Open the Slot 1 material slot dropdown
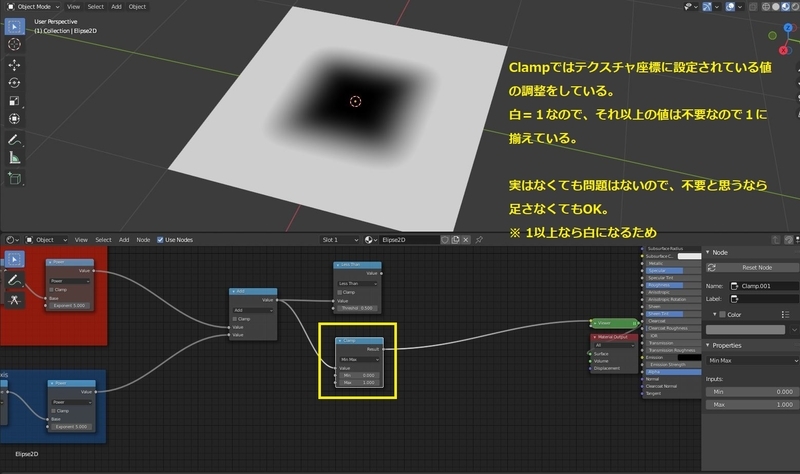 click(339, 240)
